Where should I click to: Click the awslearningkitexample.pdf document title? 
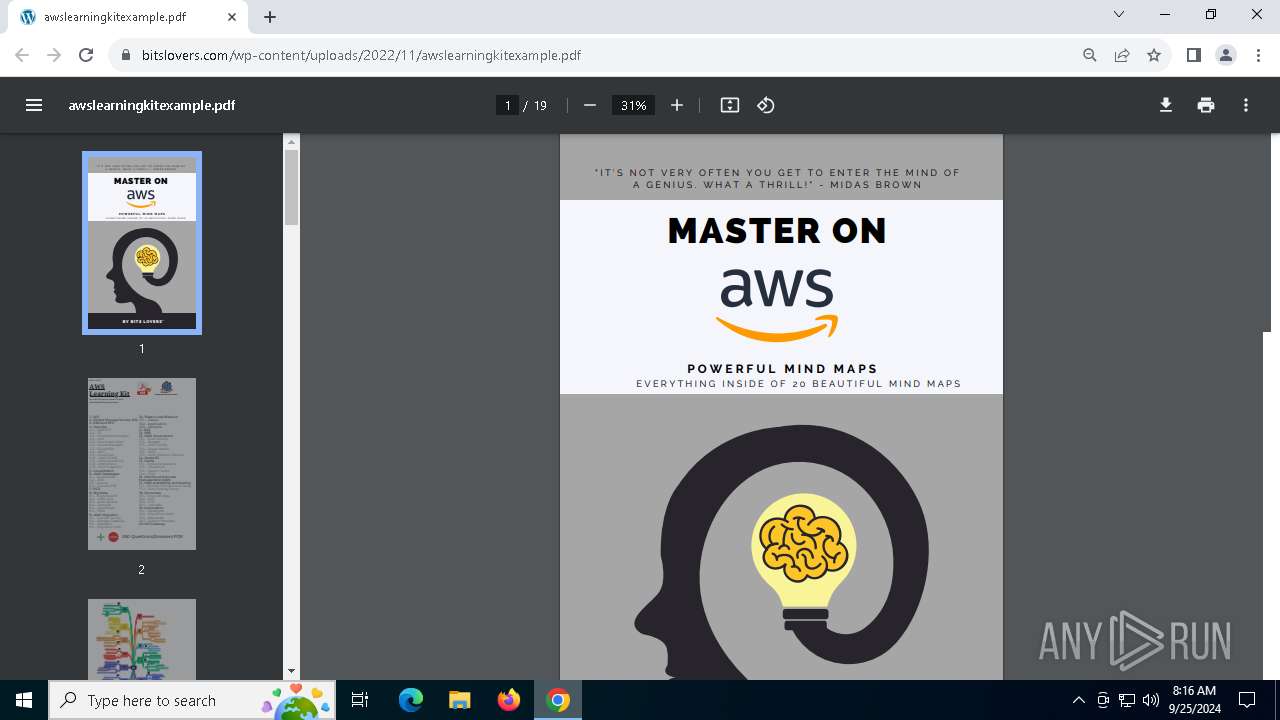152,105
